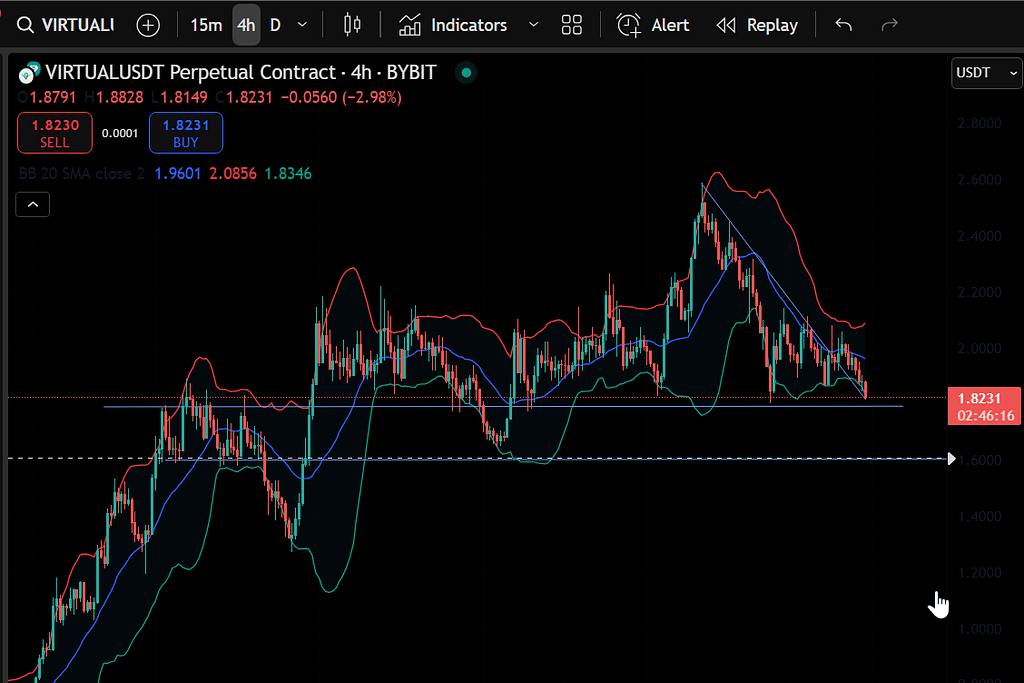Click the add symbol plus icon
This screenshot has height=683, width=1024.
(x=148, y=25)
